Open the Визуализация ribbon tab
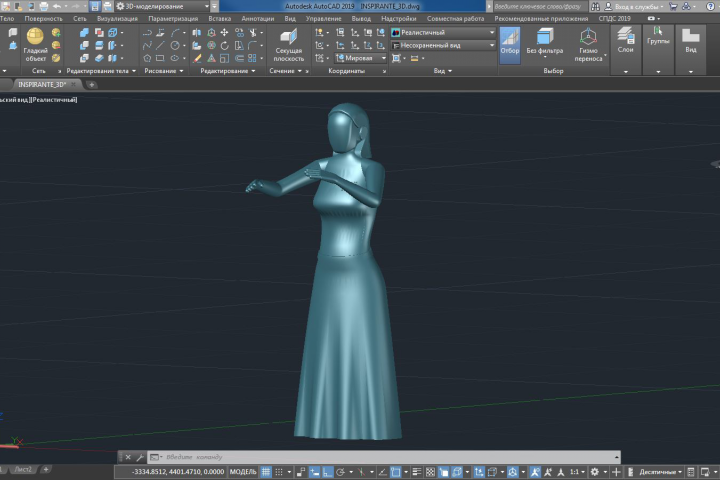Screen dimensions: 720x480 (117, 19)
